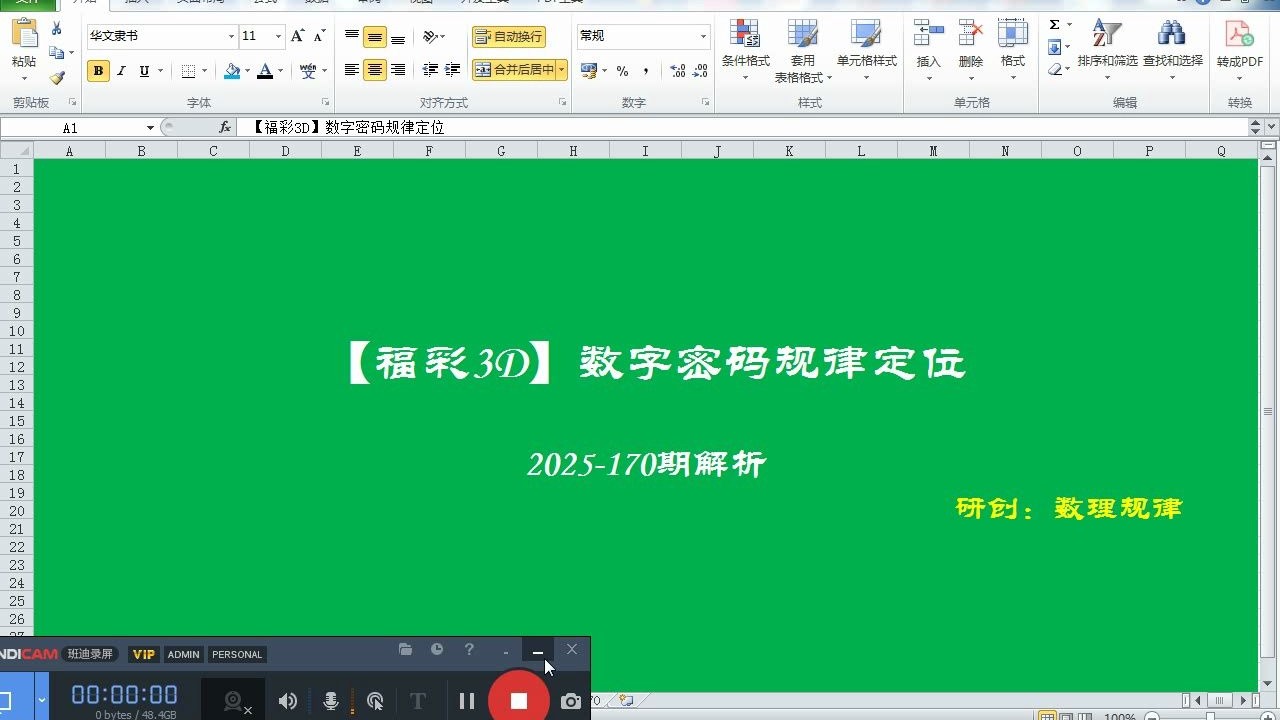Apply comma style
1280x720 pixels.
tap(646, 71)
